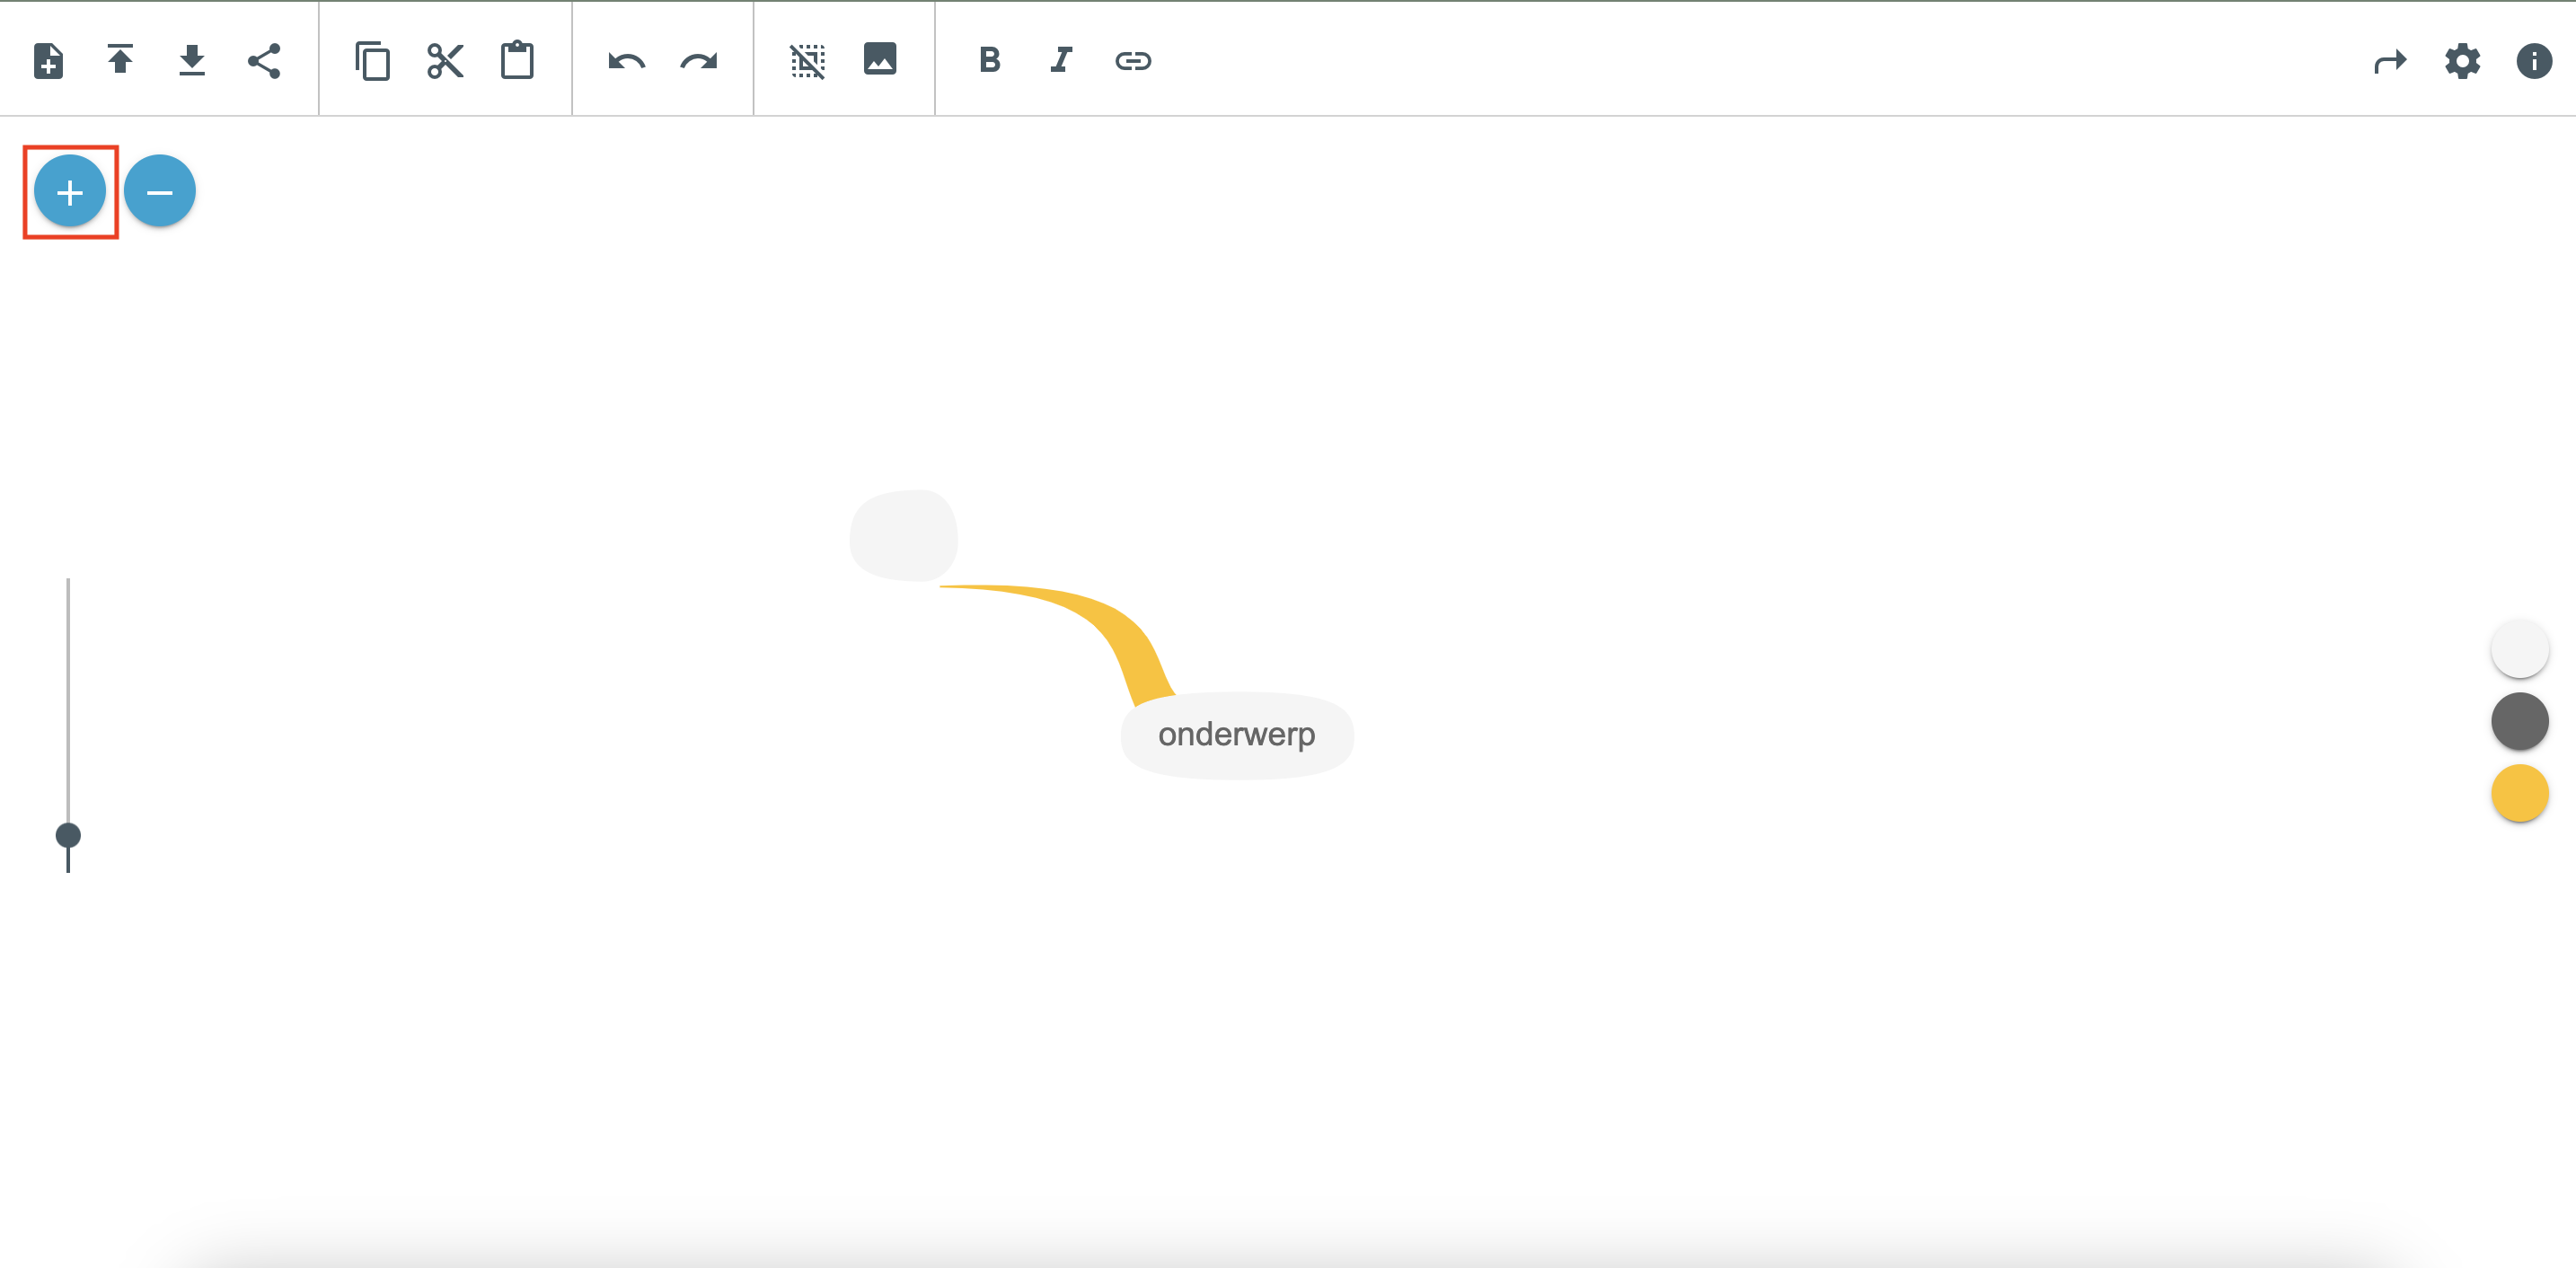Open settings via gear icon

point(2462,61)
